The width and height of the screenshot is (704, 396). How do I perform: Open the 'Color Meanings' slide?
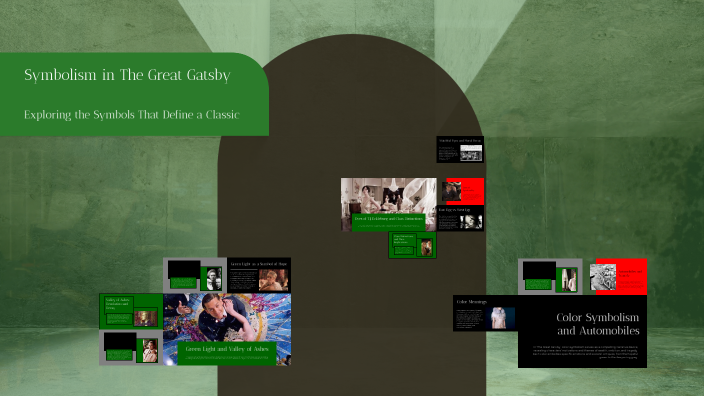[485, 313]
